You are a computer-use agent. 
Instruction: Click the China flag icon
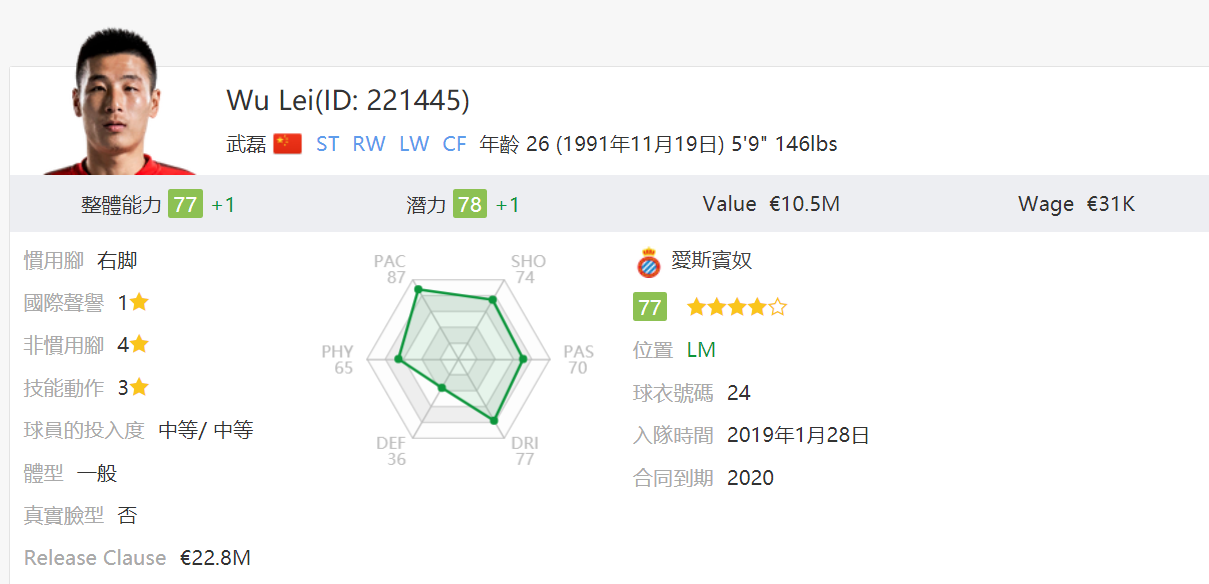[287, 144]
